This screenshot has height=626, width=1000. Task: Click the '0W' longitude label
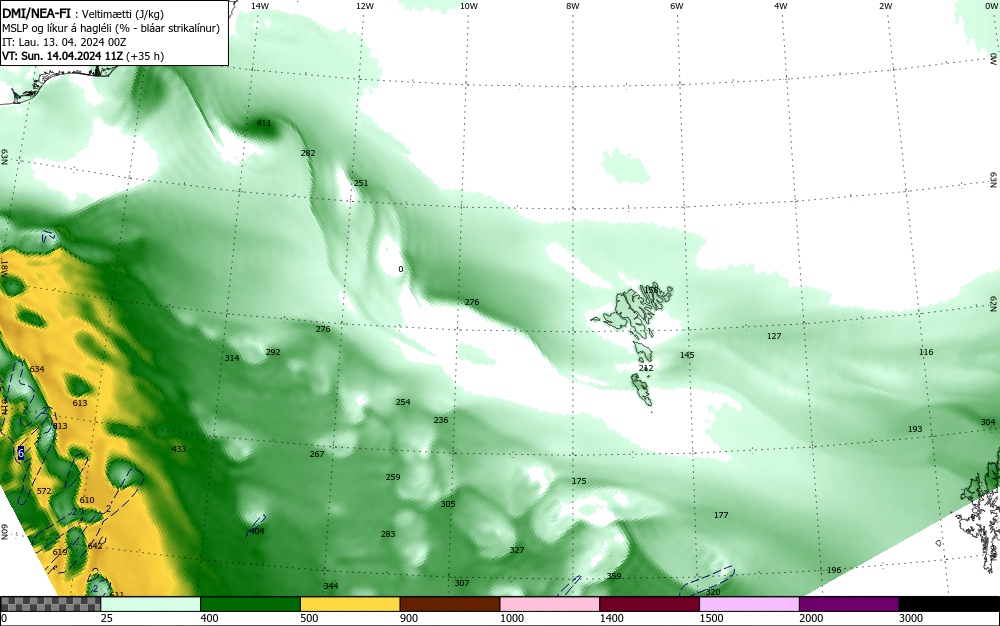point(990,6)
